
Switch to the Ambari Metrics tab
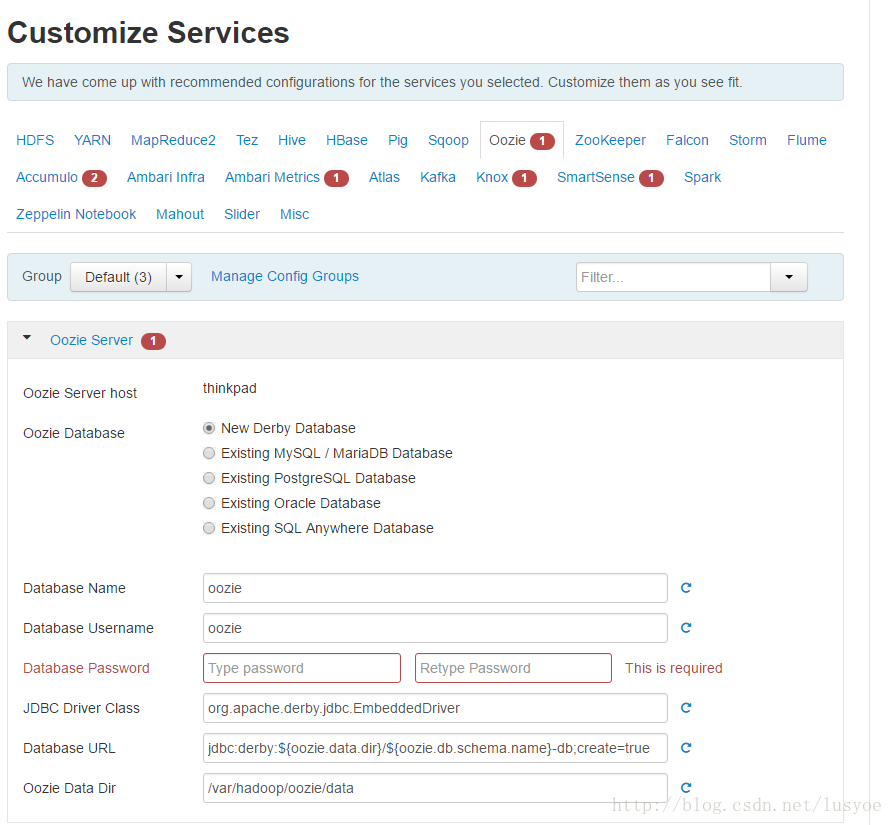tap(272, 177)
